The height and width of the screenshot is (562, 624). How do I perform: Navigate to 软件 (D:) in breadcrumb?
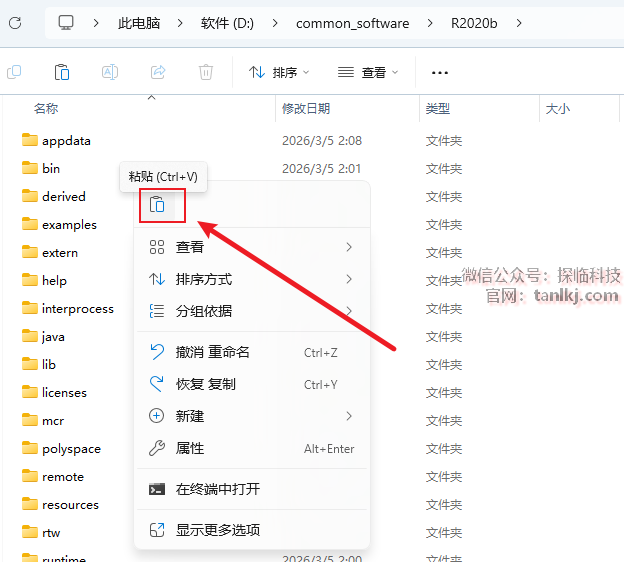227,23
